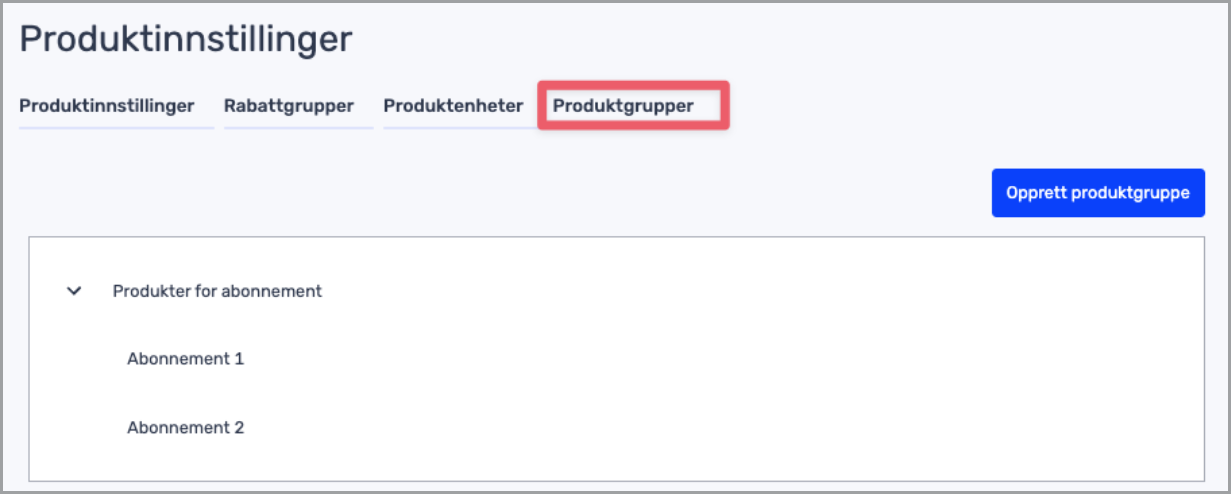Click the Produktinnstillinger page heading

click(x=186, y=40)
